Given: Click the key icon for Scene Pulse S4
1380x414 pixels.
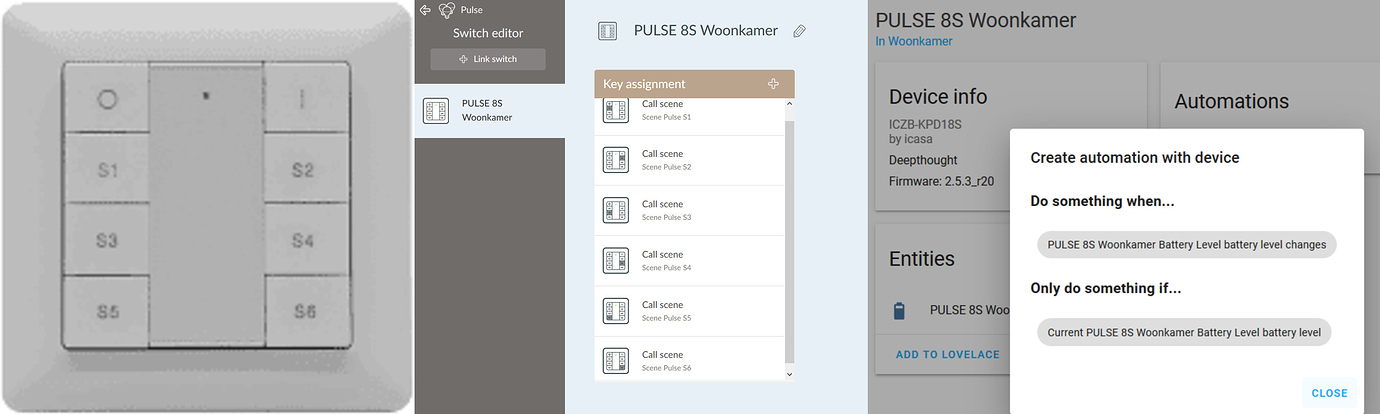Looking at the screenshot, I should click(616, 260).
